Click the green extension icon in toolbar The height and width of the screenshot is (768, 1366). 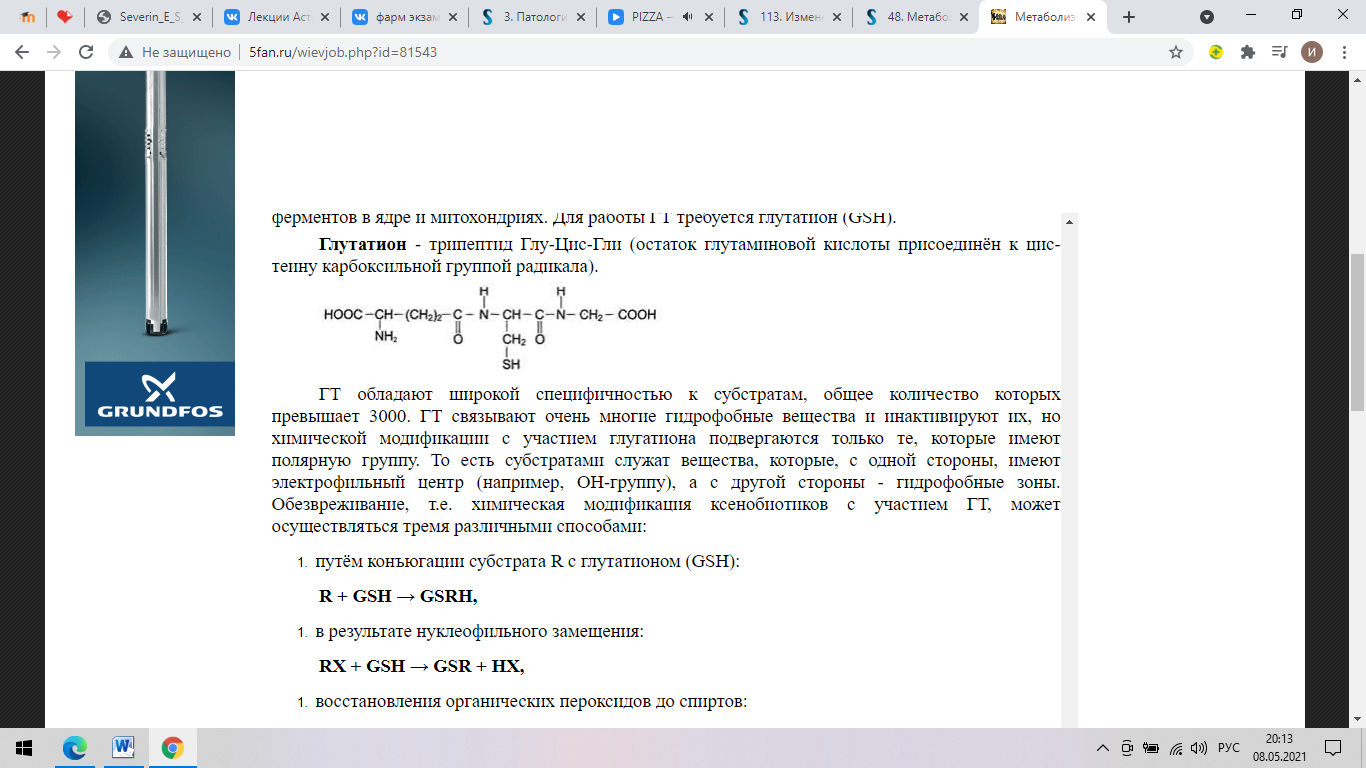tap(1216, 52)
